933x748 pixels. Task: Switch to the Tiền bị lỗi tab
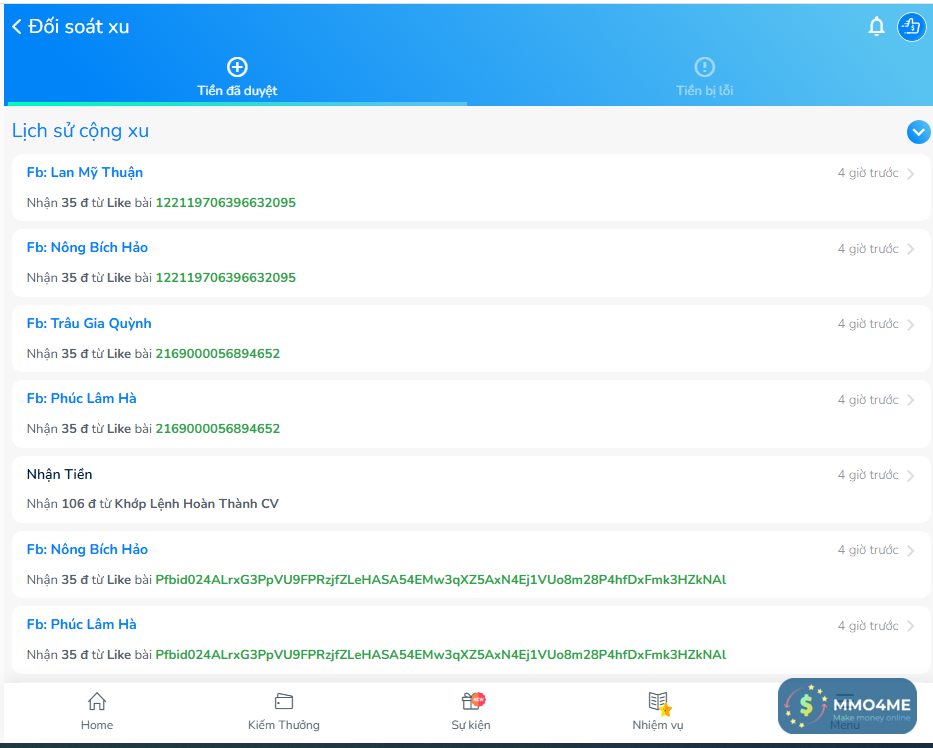pyautogui.click(x=704, y=78)
